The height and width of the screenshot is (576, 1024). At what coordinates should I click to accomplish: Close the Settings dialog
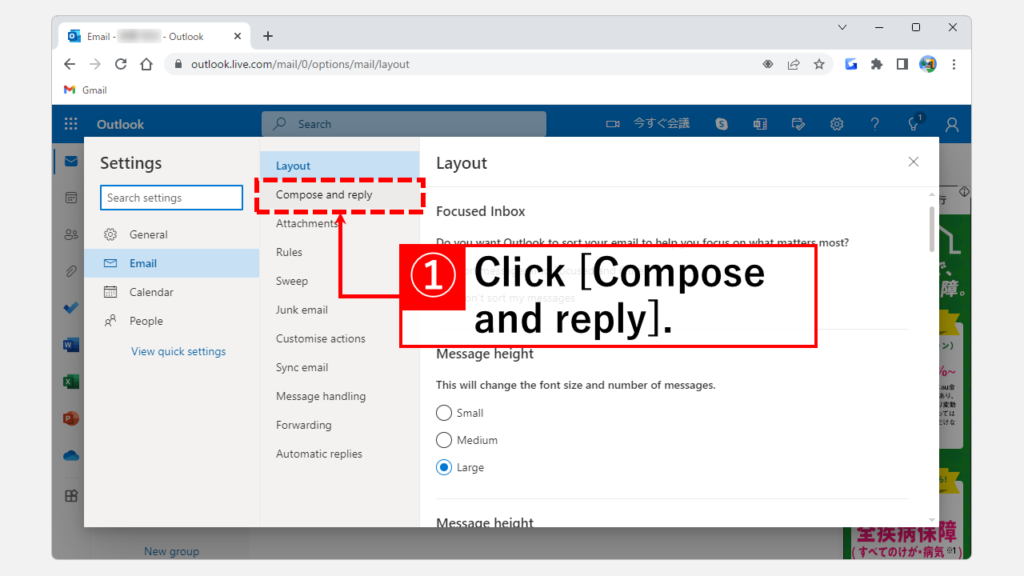[913, 162]
